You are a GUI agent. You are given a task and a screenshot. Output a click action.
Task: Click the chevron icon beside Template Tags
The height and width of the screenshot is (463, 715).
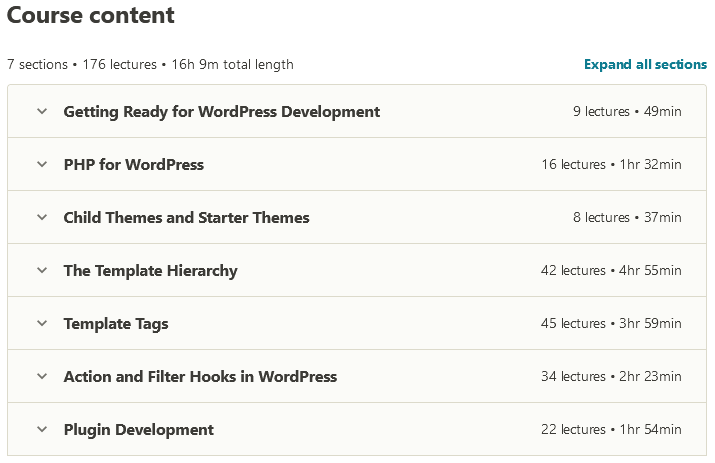point(42,324)
